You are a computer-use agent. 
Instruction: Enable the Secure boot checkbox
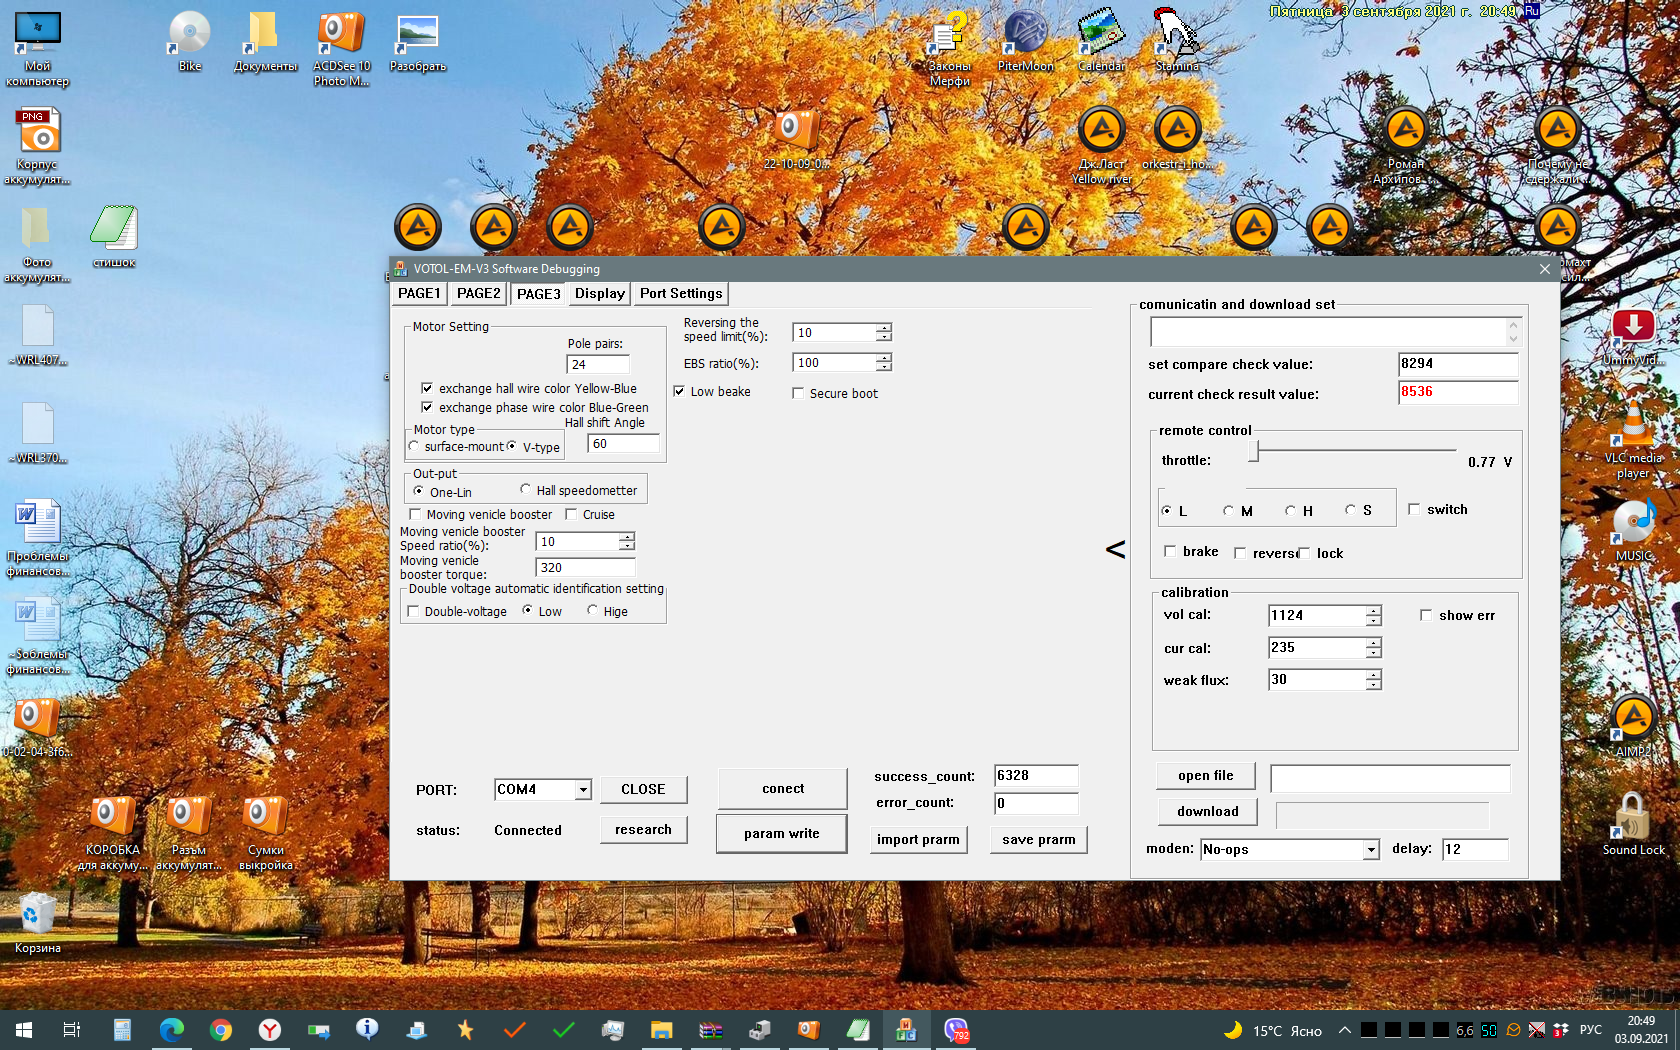(x=798, y=394)
